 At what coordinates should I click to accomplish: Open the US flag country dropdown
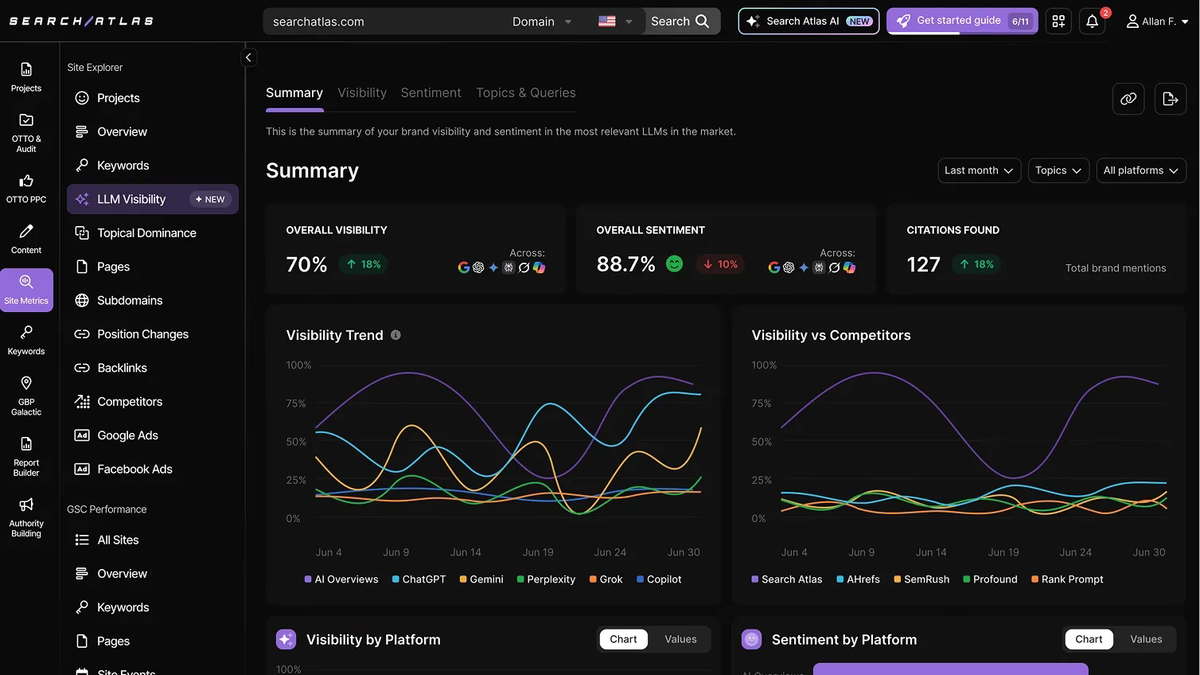click(616, 21)
